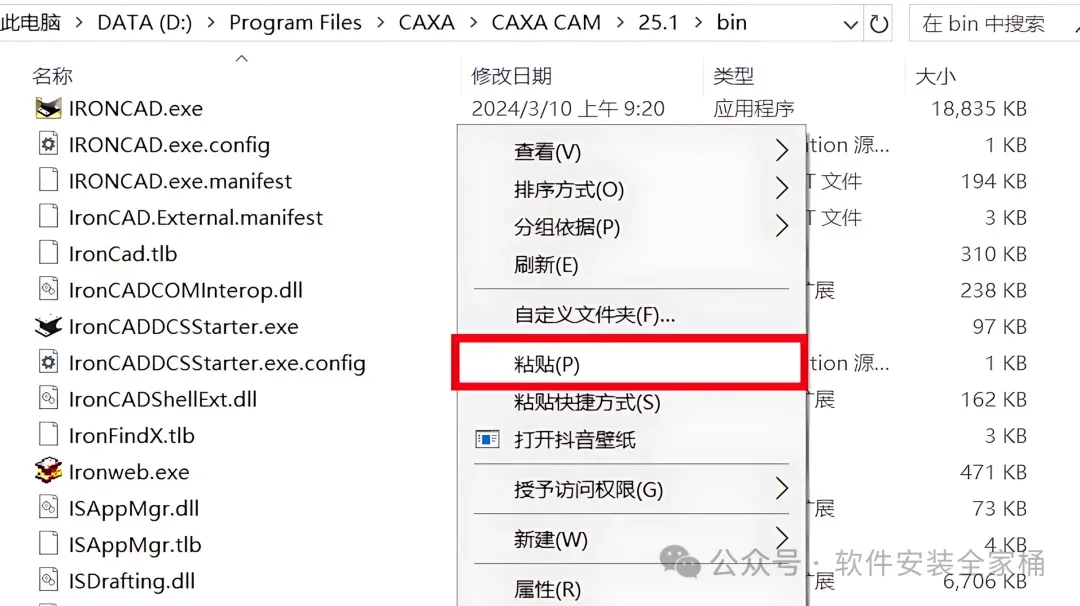
Task: Open 属性(R) from the context menu
Action: [548, 589]
